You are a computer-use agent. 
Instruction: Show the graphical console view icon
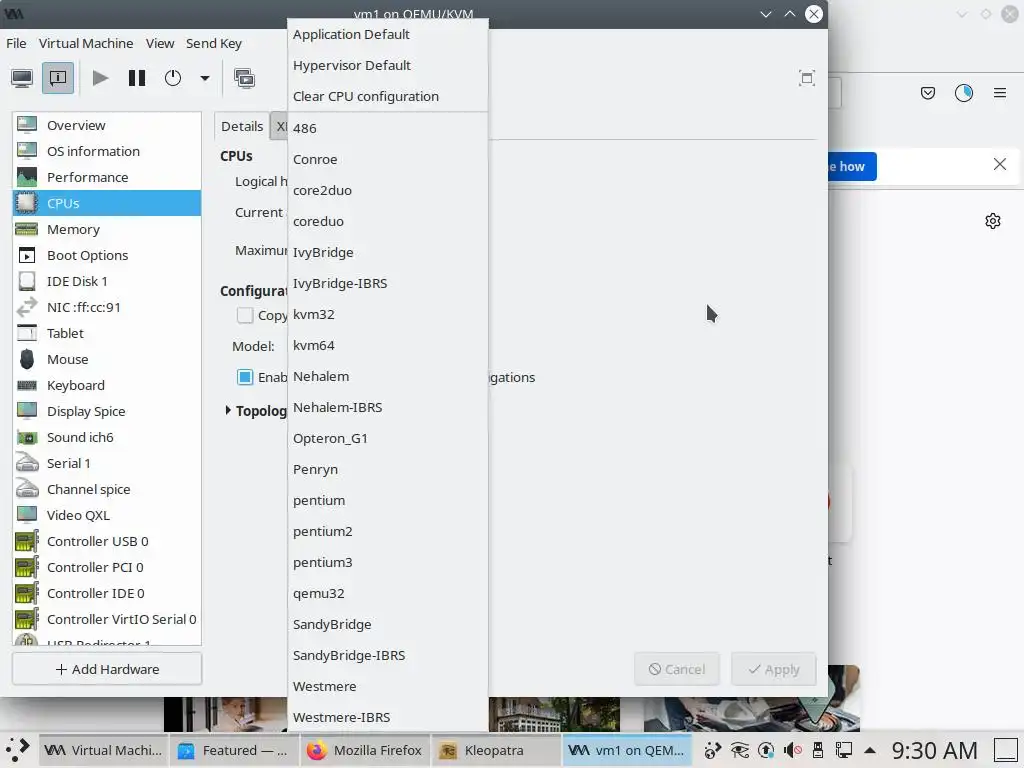[x=22, y=78]
